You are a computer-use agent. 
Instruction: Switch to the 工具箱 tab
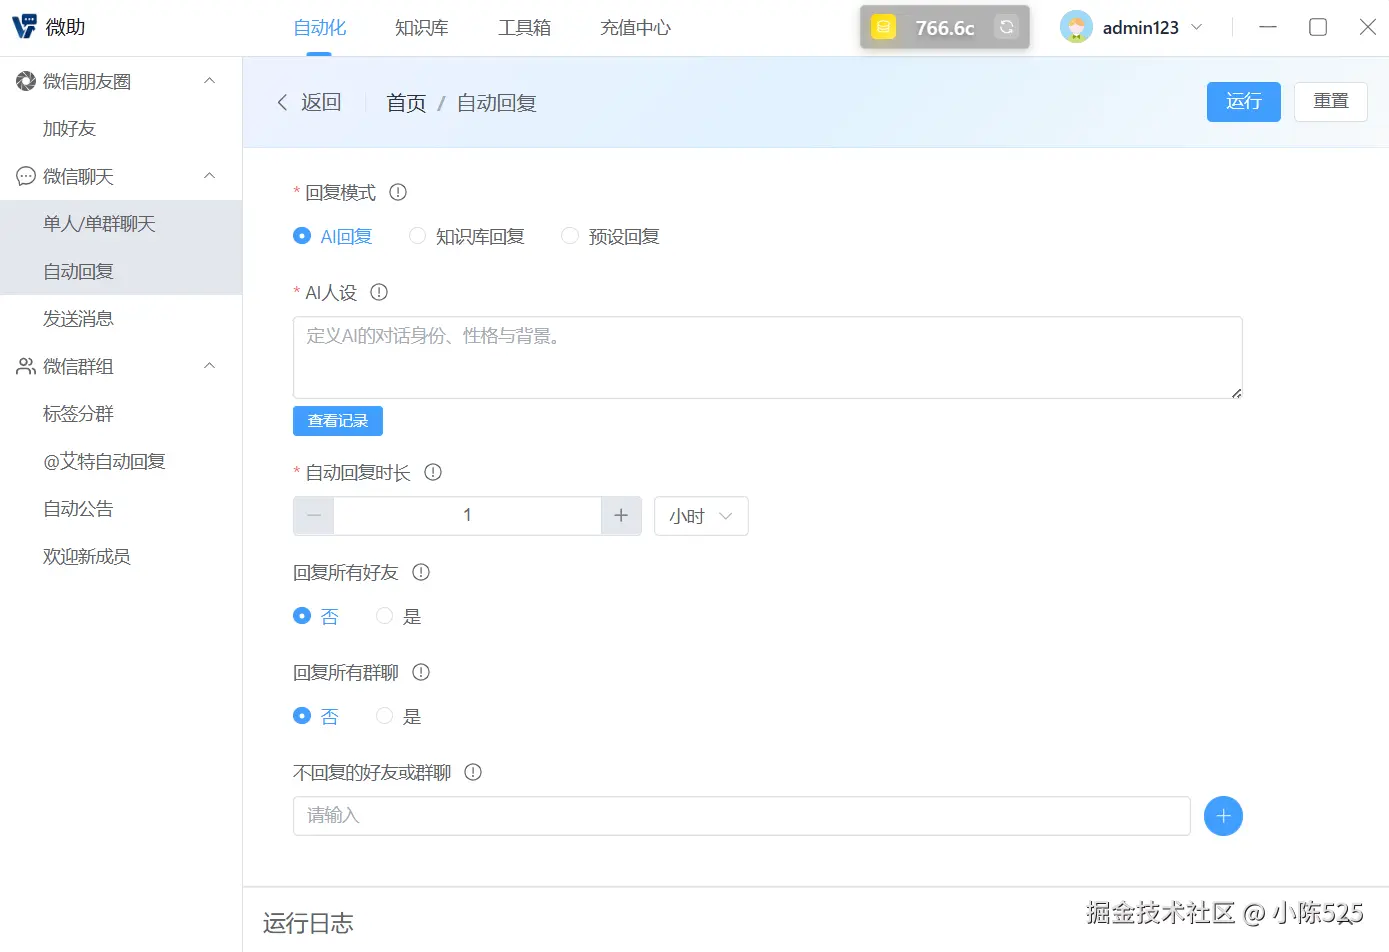525,27
